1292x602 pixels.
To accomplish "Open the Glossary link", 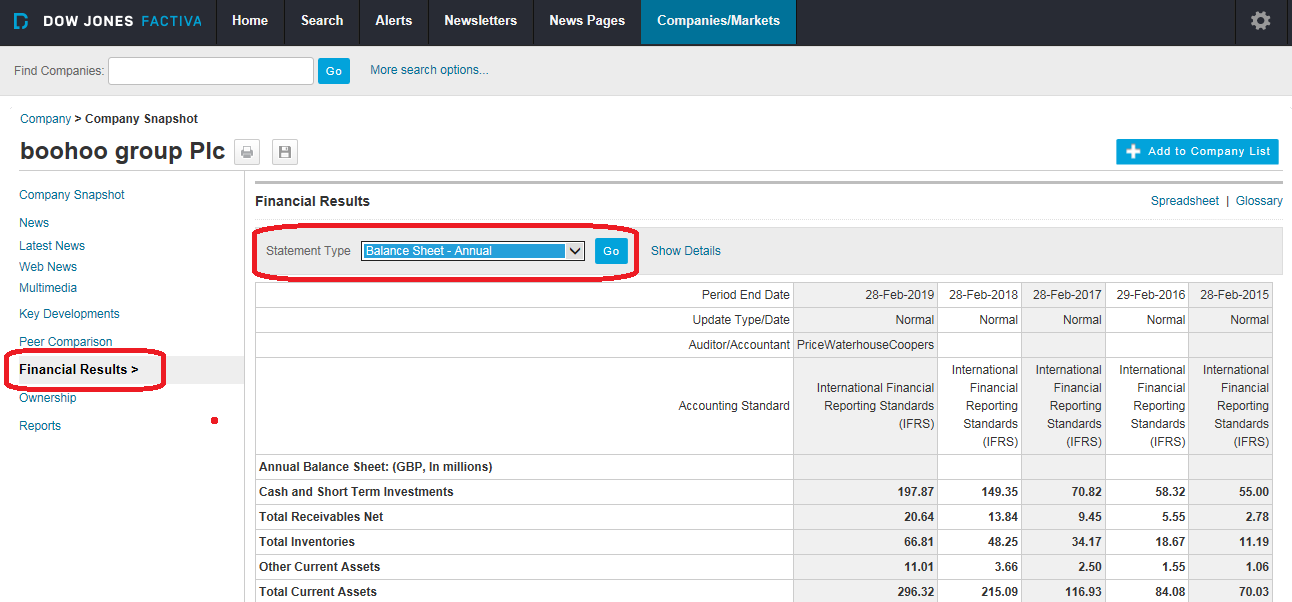I will pos(1258,201).
